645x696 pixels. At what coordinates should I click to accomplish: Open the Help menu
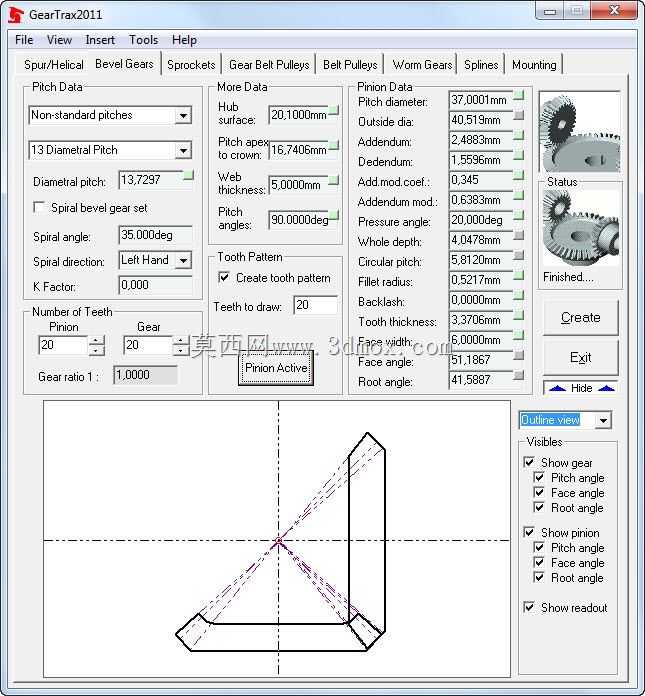(x=184, y=40)
